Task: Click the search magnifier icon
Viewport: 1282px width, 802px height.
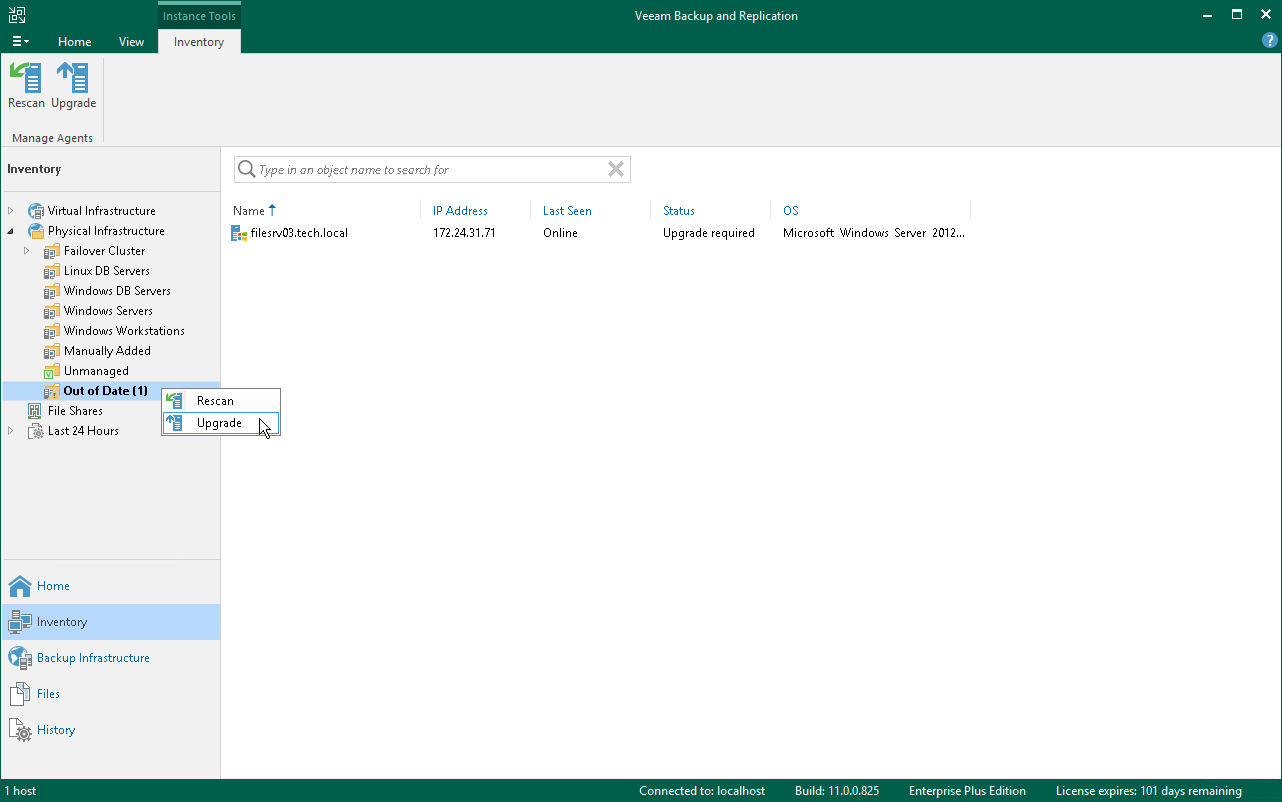Action: tap(246, 170)
